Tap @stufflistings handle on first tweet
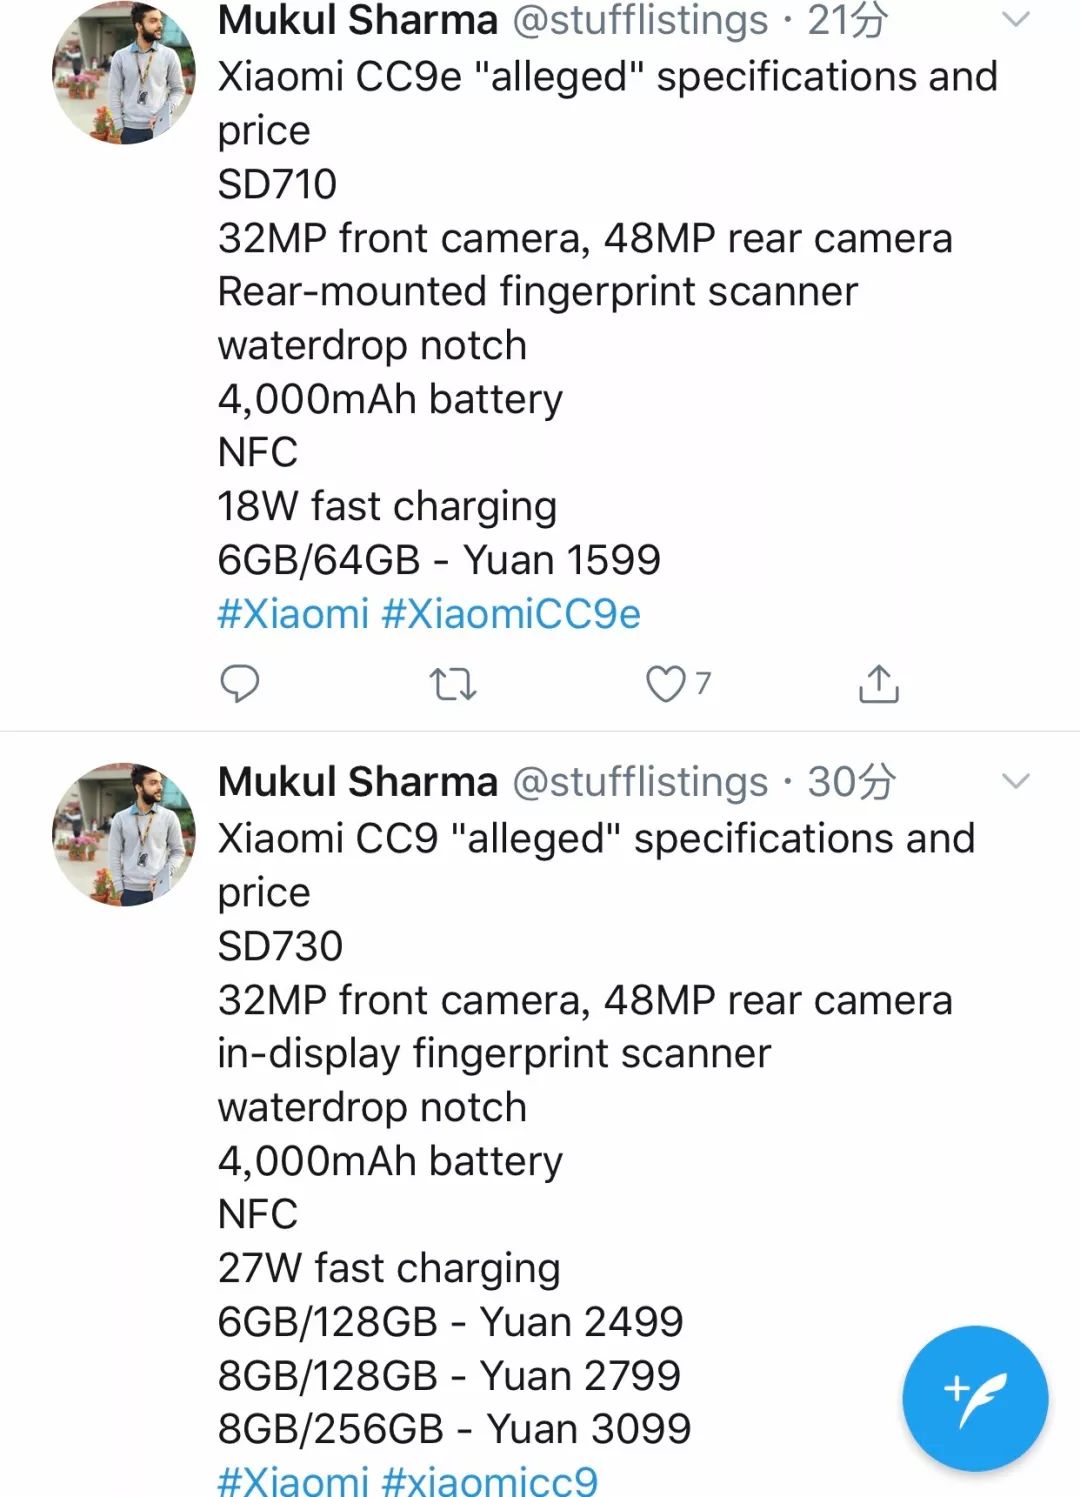 (640, 20)
